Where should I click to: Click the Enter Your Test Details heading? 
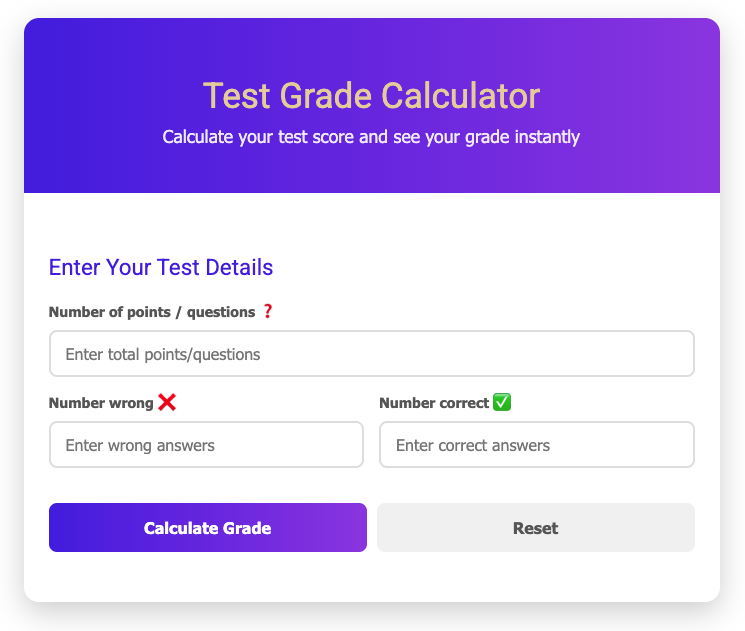click(161, 267)
